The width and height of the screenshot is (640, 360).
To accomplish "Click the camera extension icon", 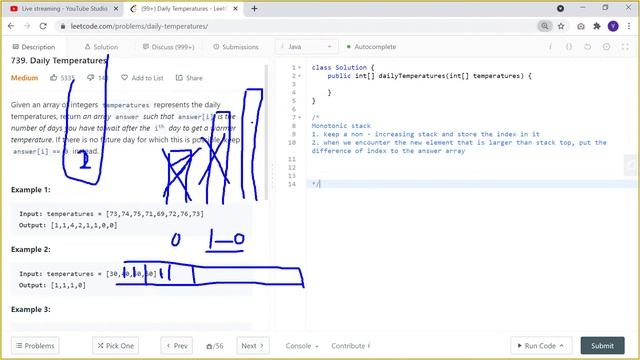I will 581,26.
